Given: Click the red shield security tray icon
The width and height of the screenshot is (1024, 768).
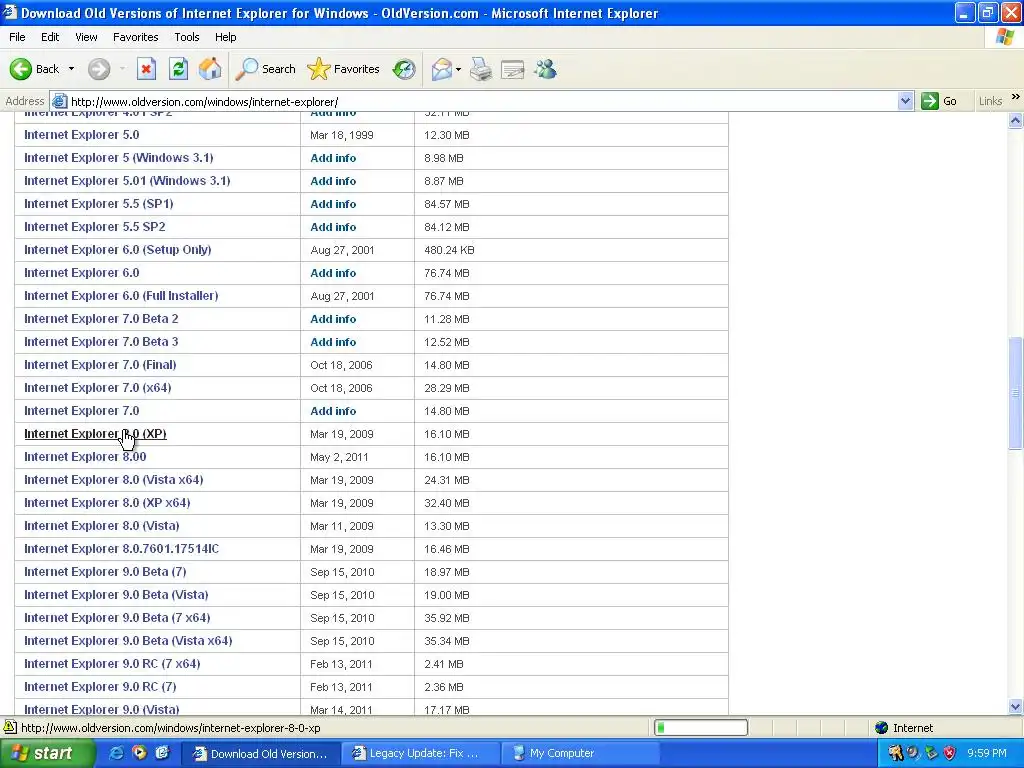Looking at the screenshot, I should (950, 753).
